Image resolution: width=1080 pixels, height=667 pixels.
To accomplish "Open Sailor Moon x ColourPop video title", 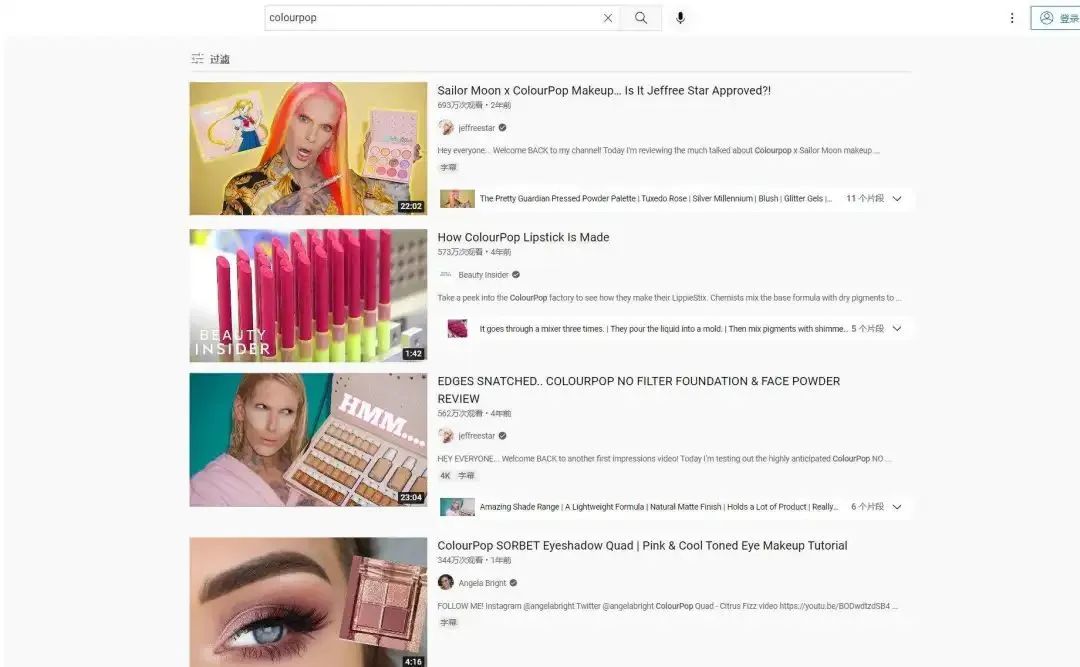I will (x=604, y=90).
